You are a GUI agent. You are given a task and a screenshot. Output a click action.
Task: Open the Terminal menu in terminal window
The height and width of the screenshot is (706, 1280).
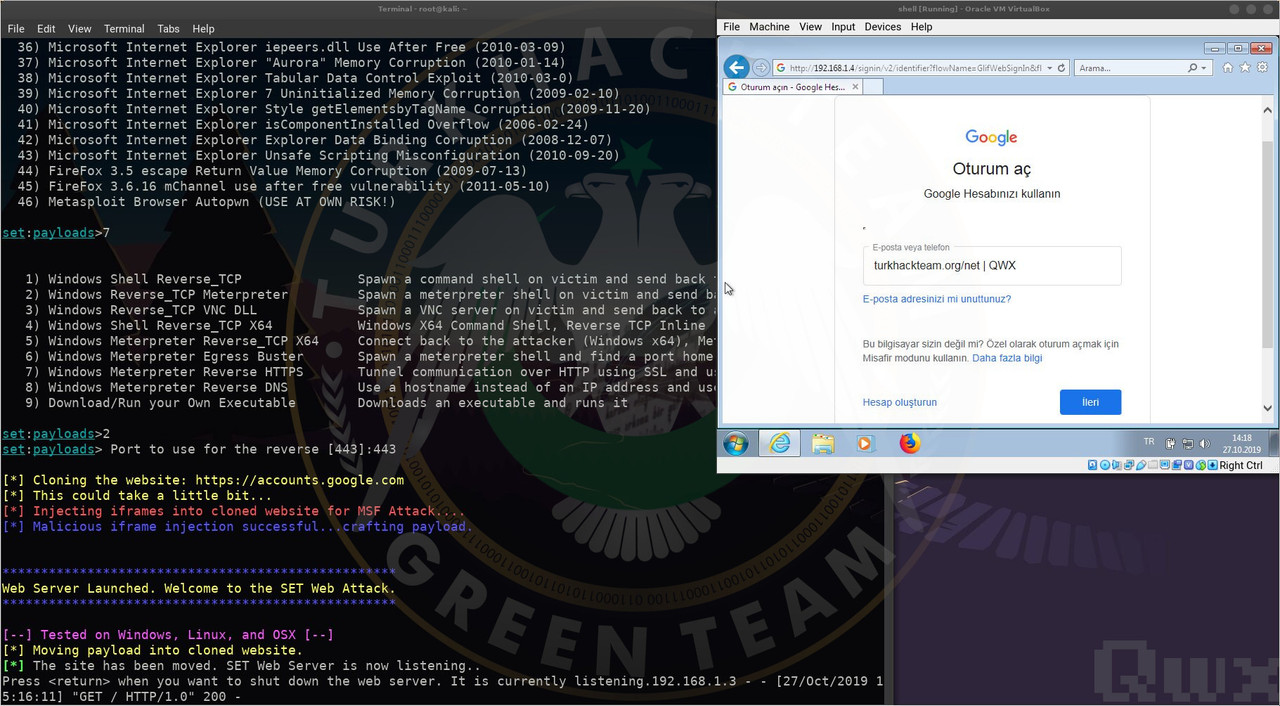click(124, 29)
